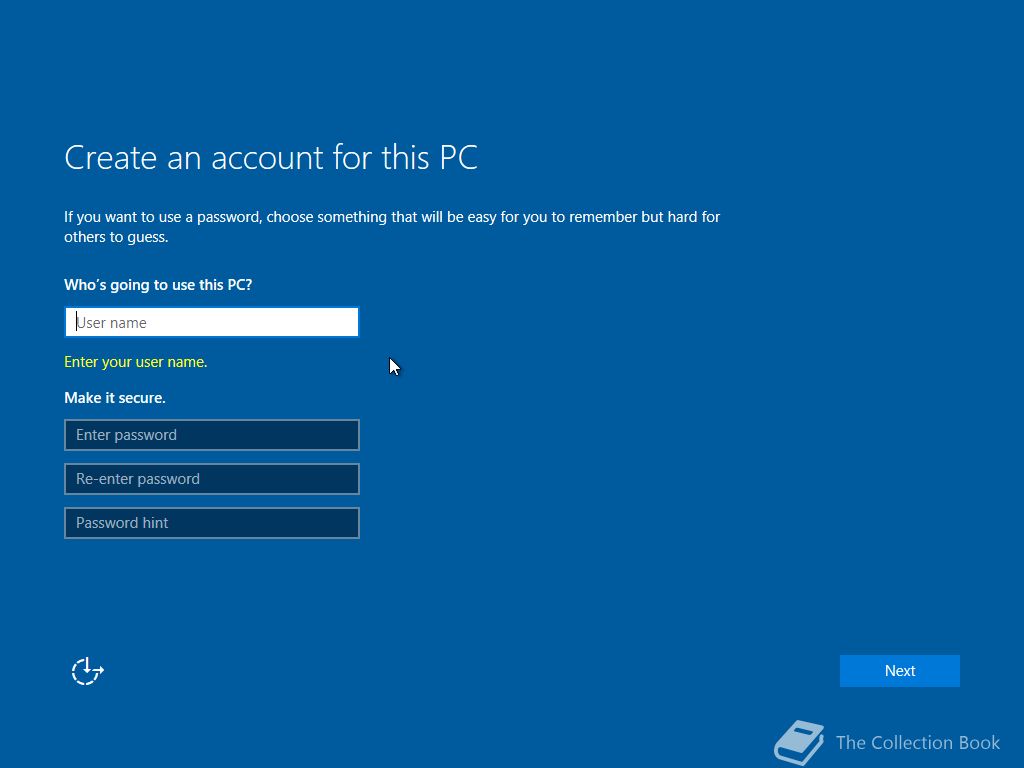Click the Next button
This screenshot has height=768, width=1024.
tap(899, 671)
